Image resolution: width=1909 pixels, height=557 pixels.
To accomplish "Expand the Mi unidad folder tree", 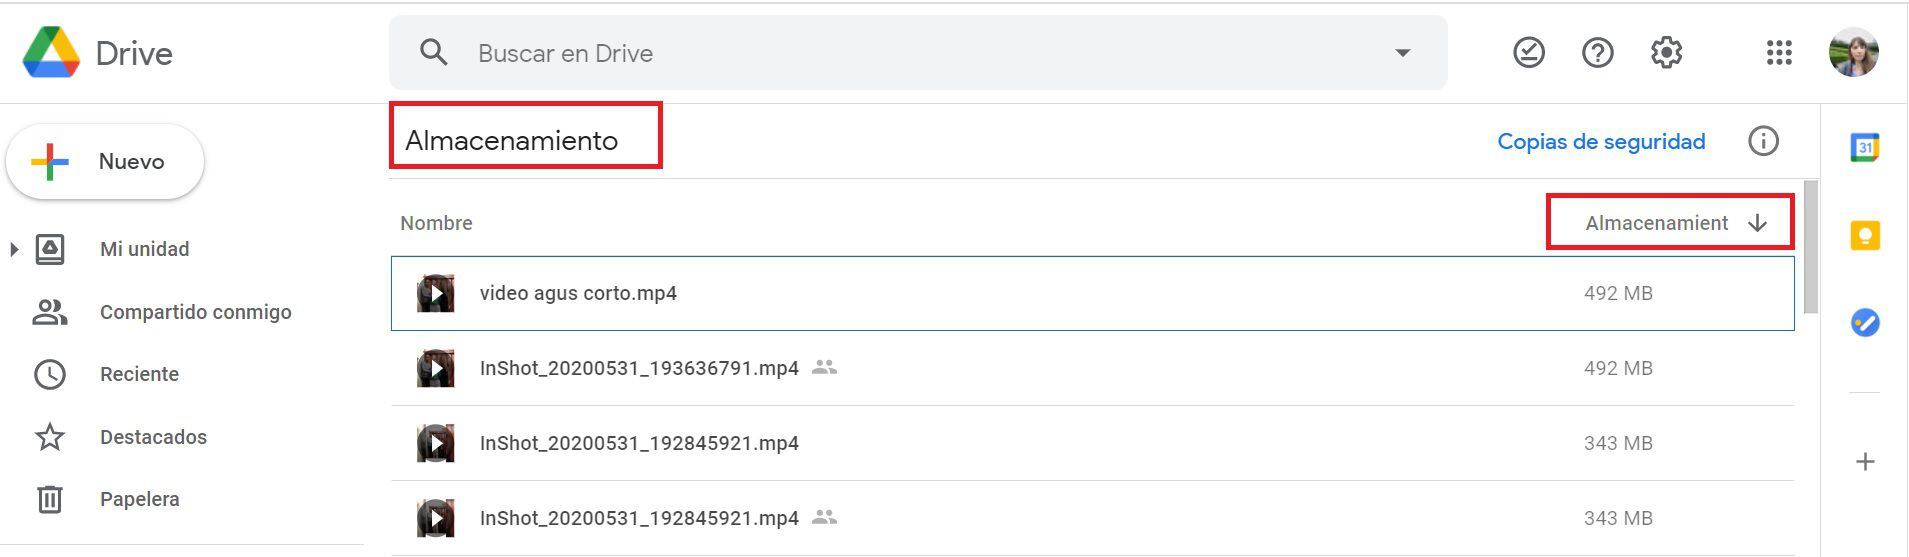I will coord(14,249).
